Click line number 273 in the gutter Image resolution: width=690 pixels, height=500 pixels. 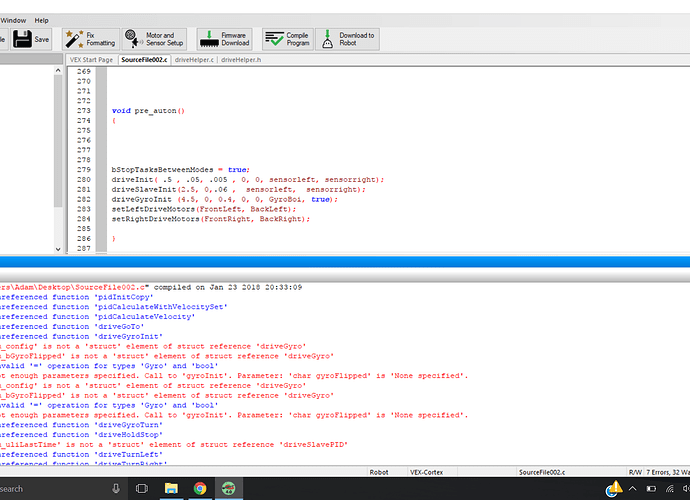[84, 111]
